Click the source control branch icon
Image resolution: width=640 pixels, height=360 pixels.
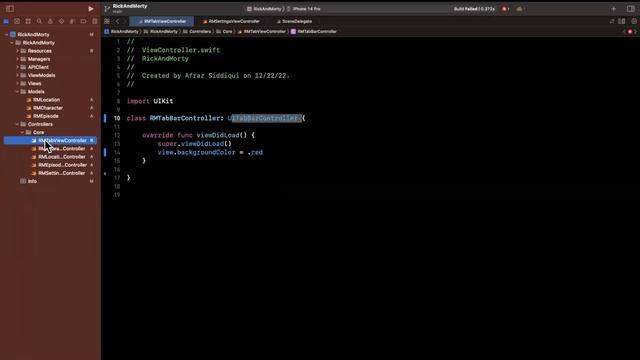(x=107, y=9)
